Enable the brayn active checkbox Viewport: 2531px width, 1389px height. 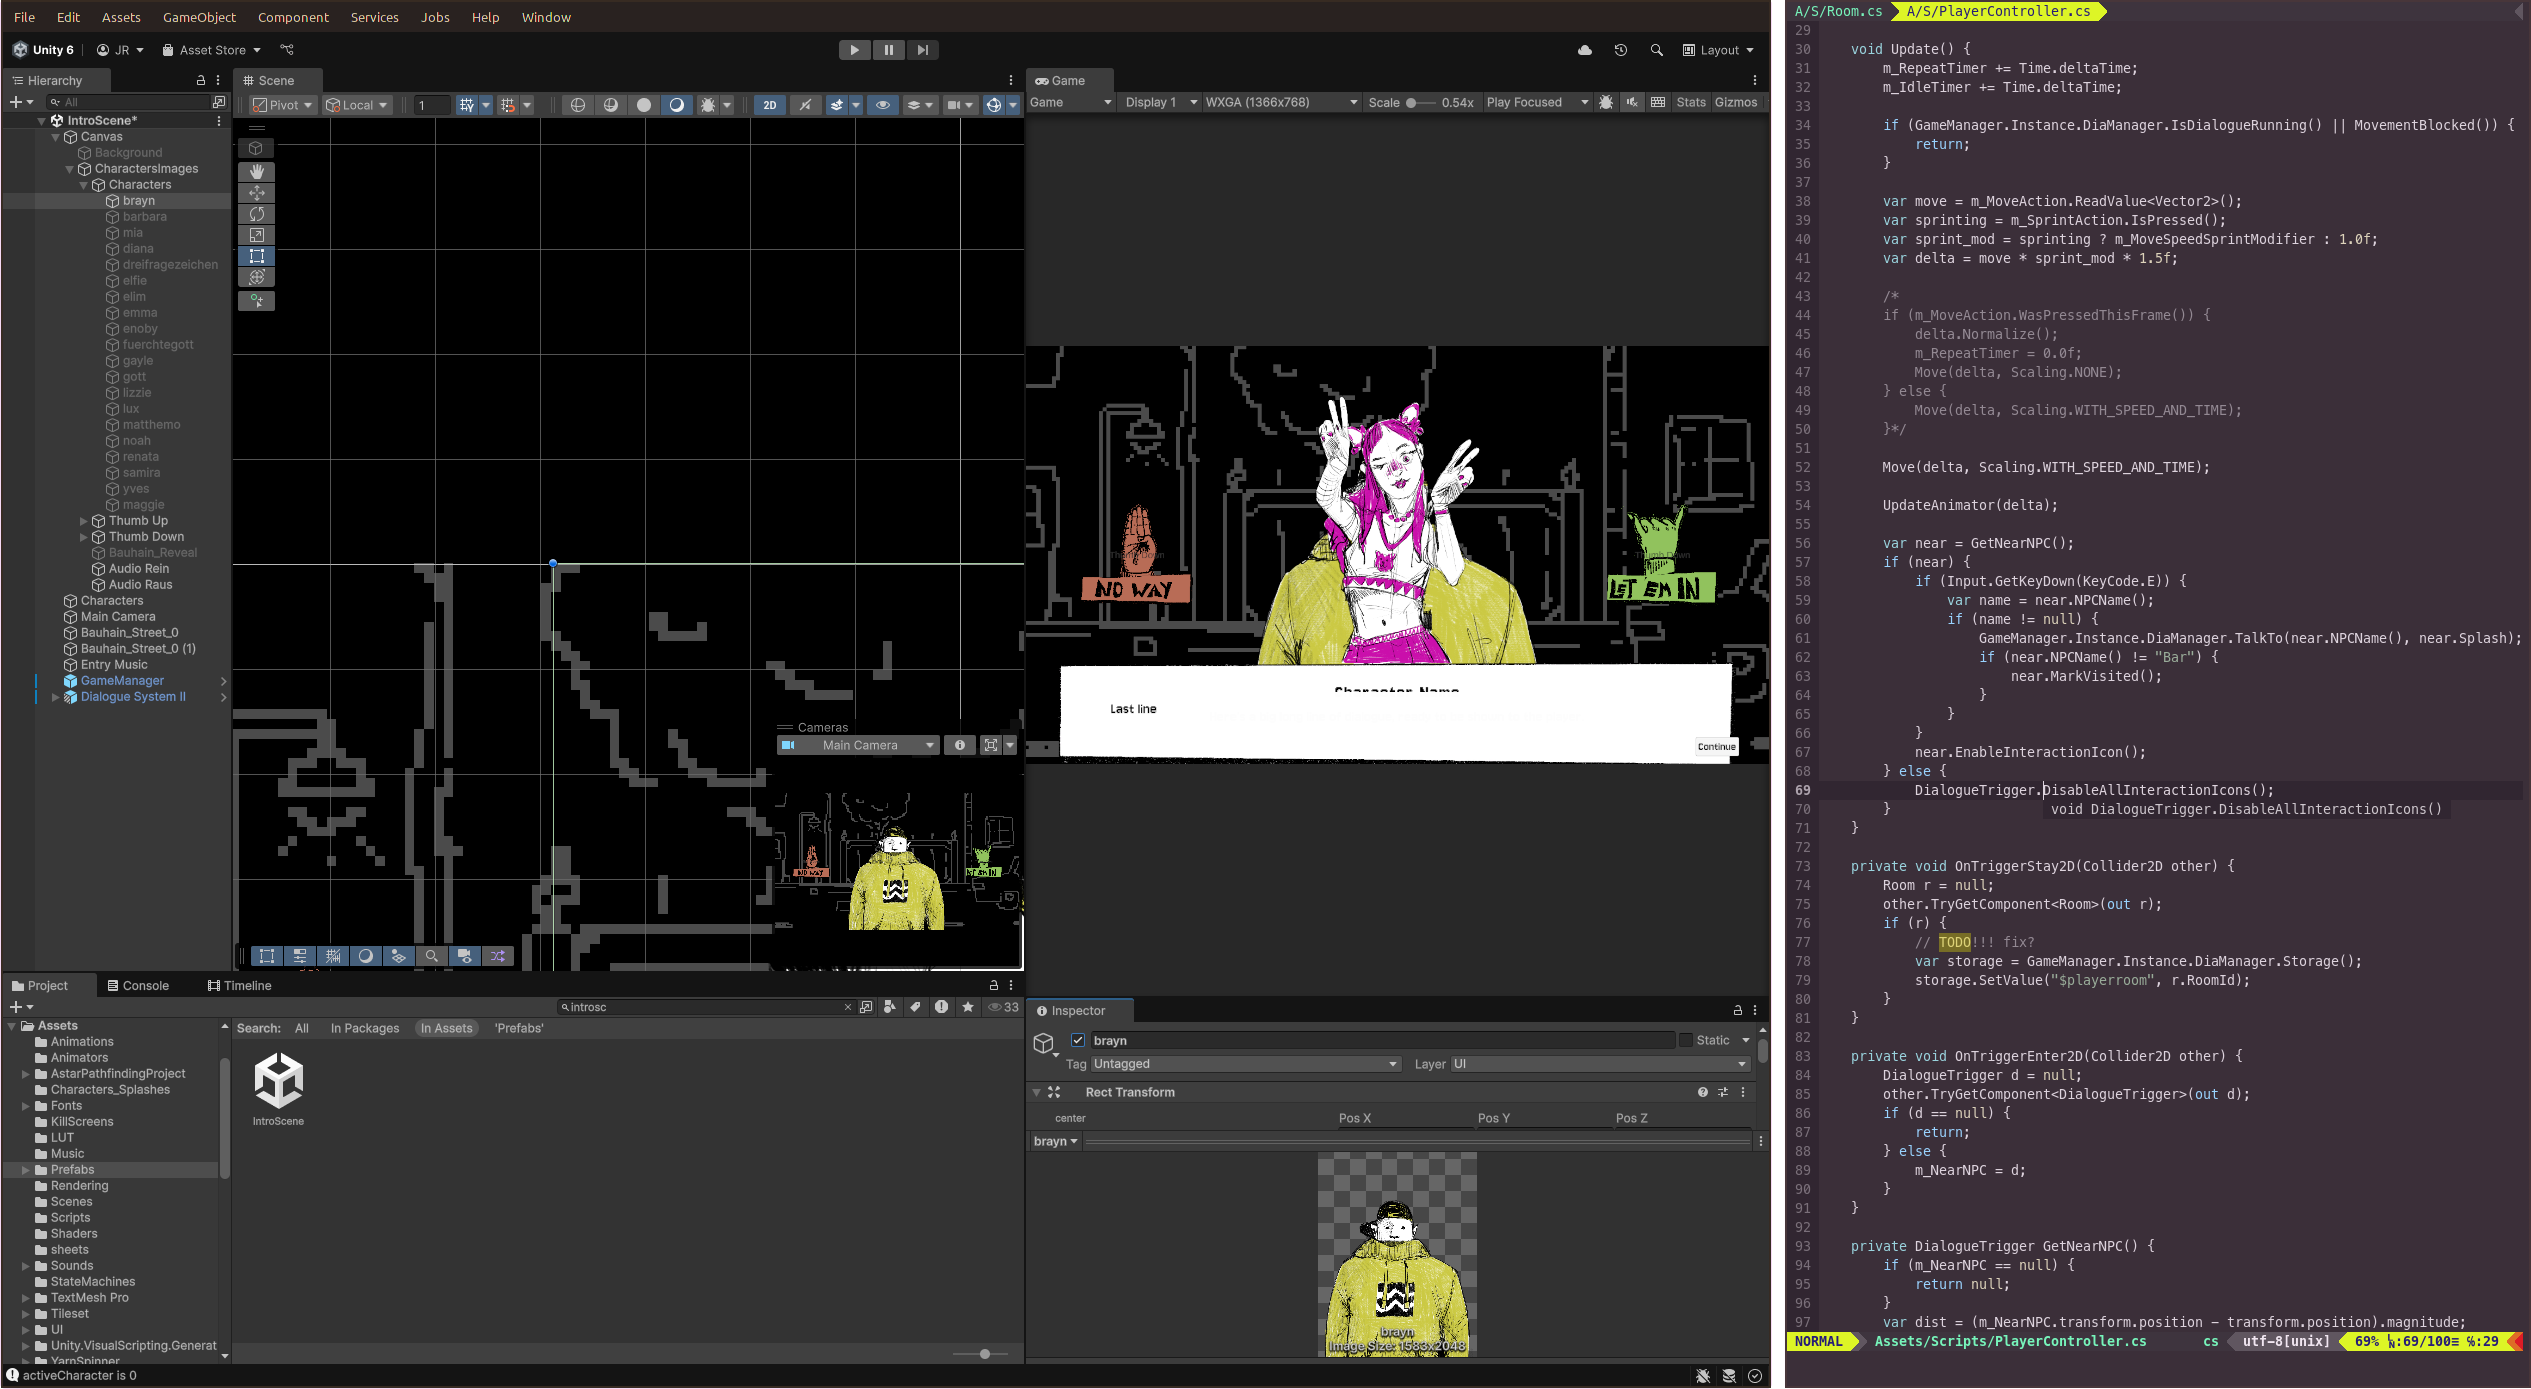1078,1040
